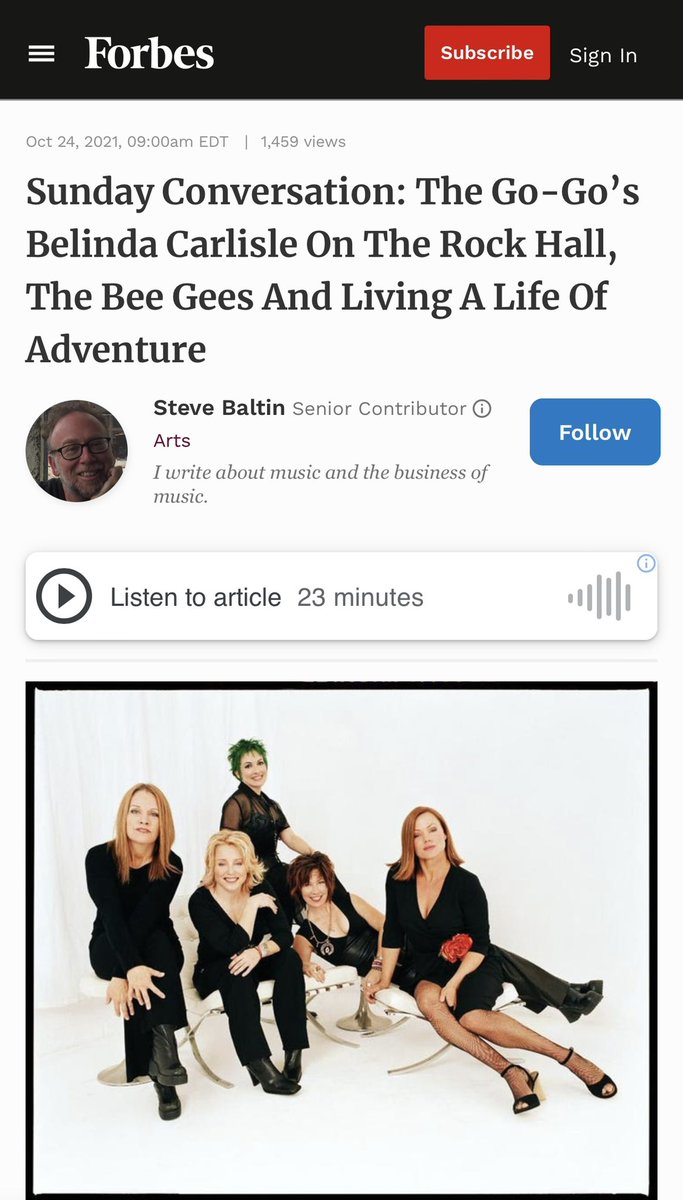Go to the Forbes home logo
Screen dimensions: 683x1200
(149, 53)
